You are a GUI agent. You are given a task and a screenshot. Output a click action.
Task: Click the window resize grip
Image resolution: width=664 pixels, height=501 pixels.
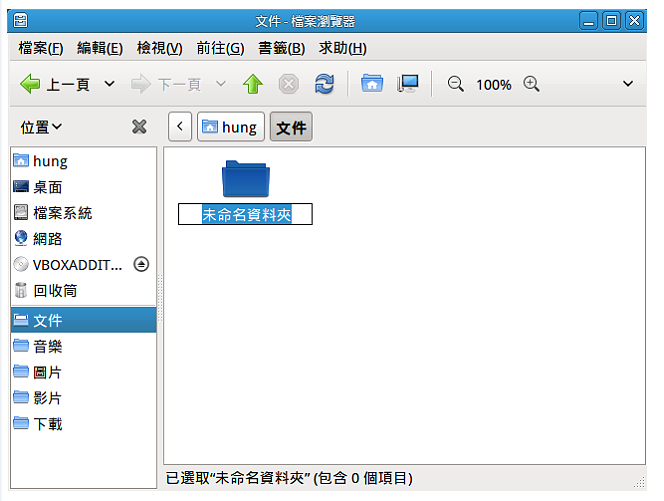[x=639, y=482]
